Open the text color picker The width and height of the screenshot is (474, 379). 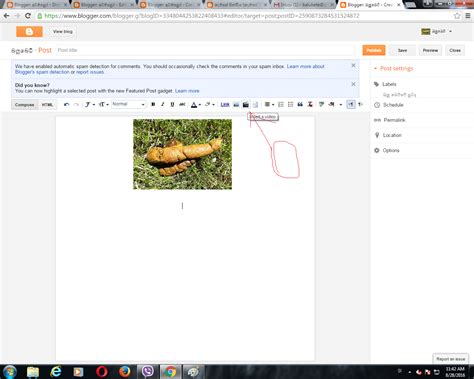point(195,105)
